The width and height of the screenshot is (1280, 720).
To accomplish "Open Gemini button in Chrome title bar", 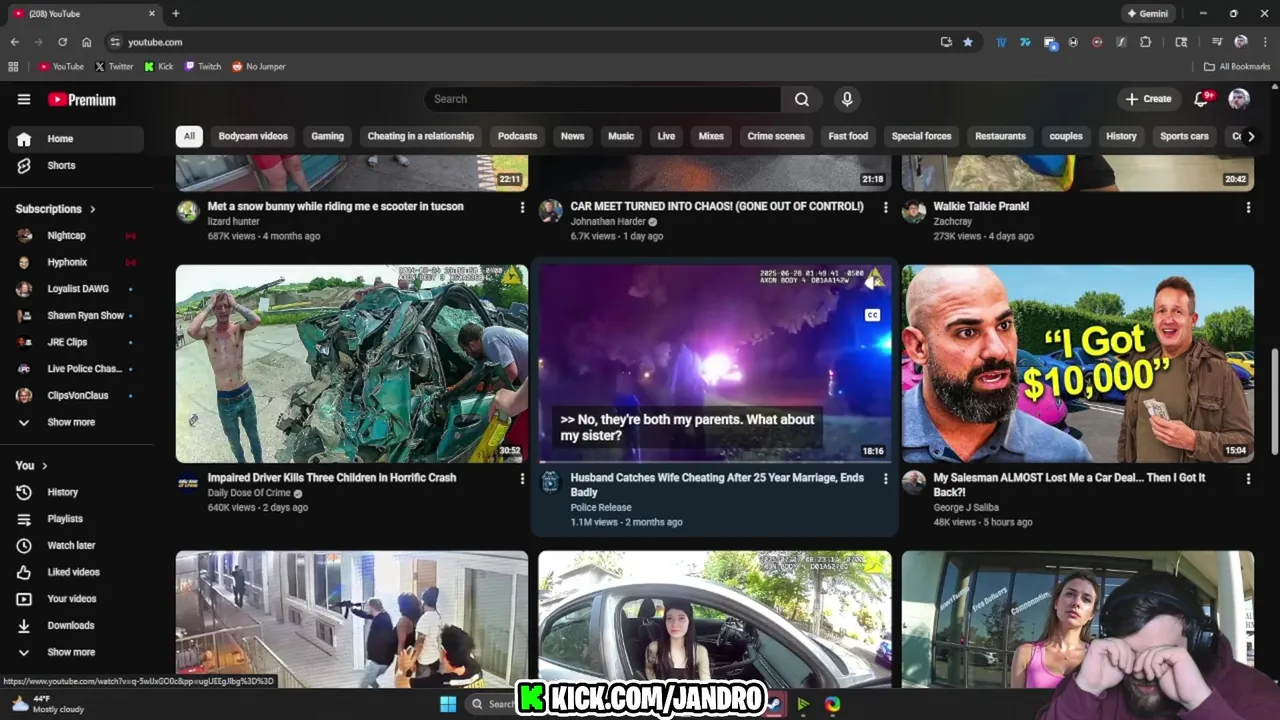I will pyautogui.click(x=1147, y=14).
